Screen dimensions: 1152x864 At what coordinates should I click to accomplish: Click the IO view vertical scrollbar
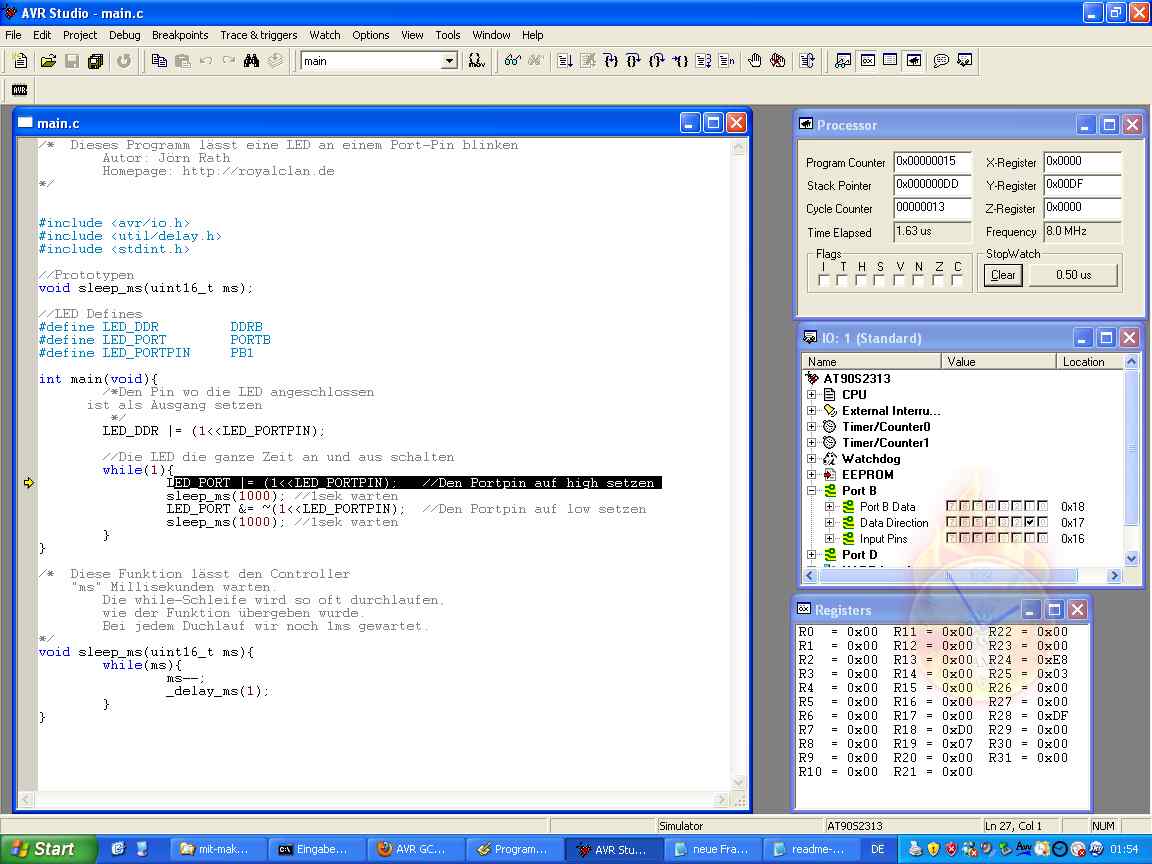(1131, 459)
